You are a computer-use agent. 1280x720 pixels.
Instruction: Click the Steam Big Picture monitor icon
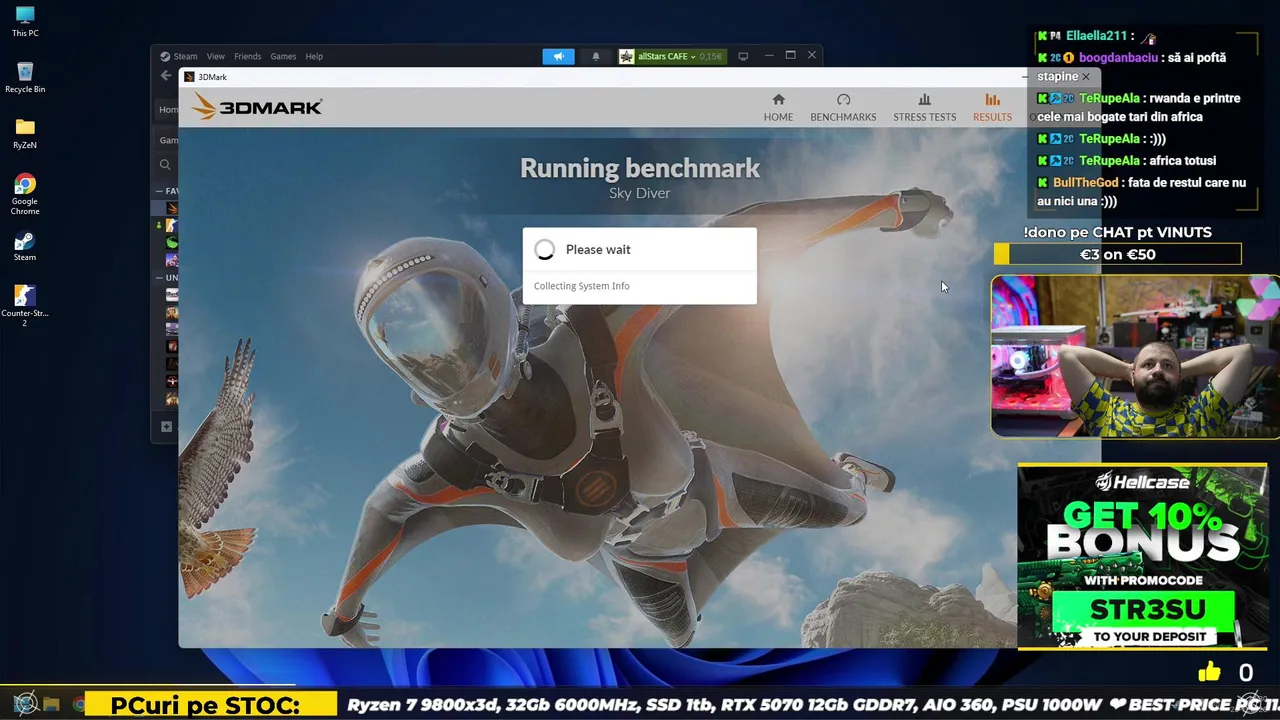pyautogui.click(x=743, y=56)
